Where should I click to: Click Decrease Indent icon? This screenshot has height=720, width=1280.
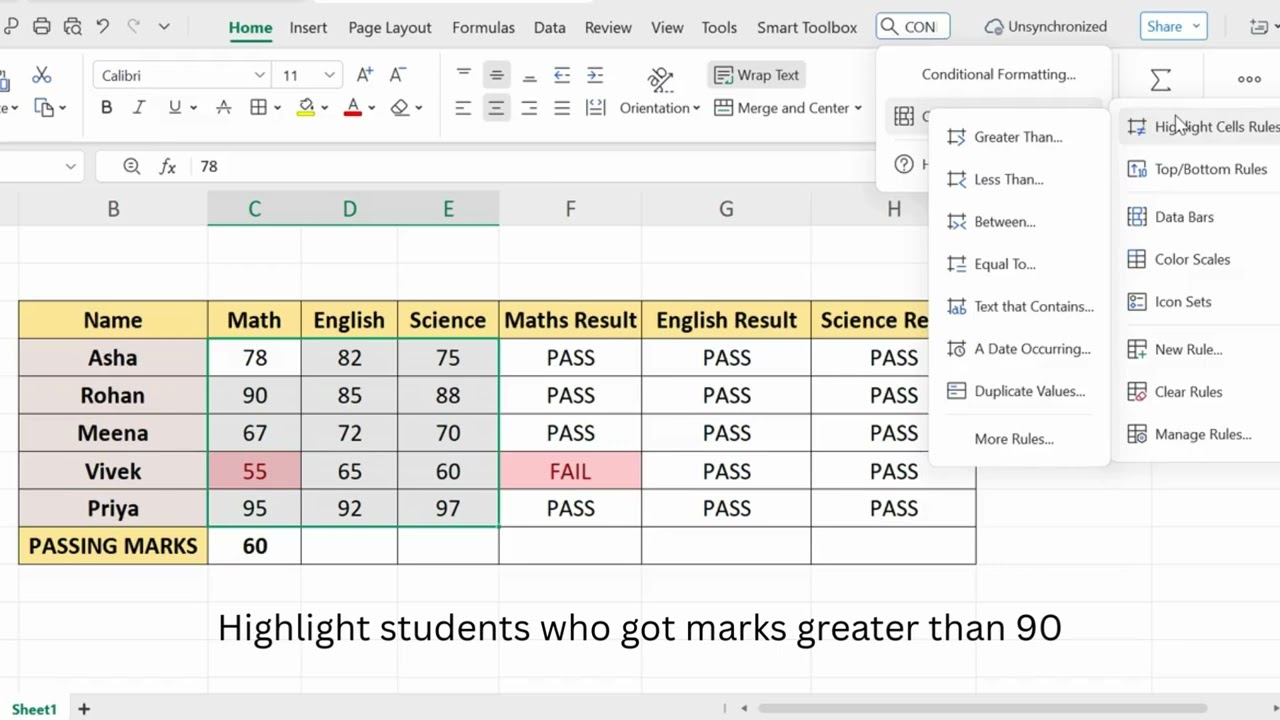[562, 75]
